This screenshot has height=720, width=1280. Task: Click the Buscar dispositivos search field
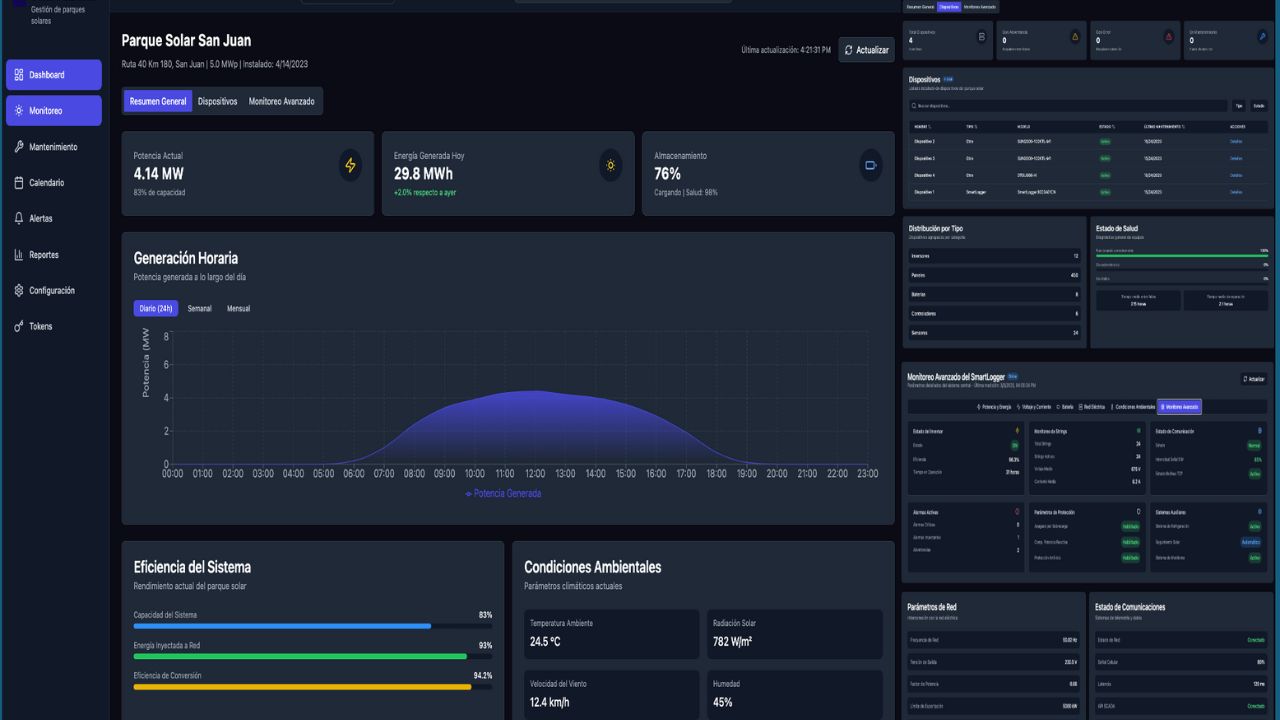click(1068, 105)
